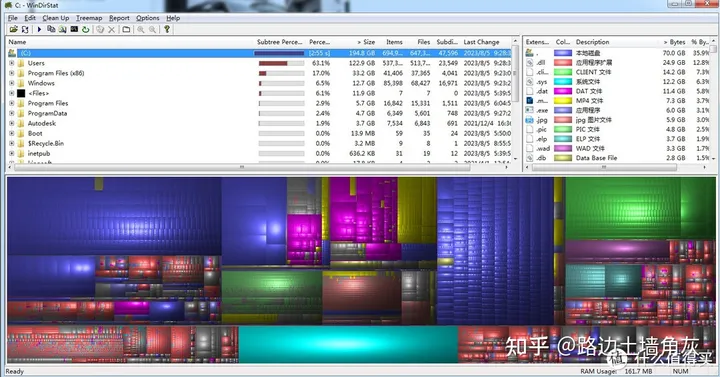Expand the Windows folder tree node
The width and height of the screenshot is (720, 377).
12,83
